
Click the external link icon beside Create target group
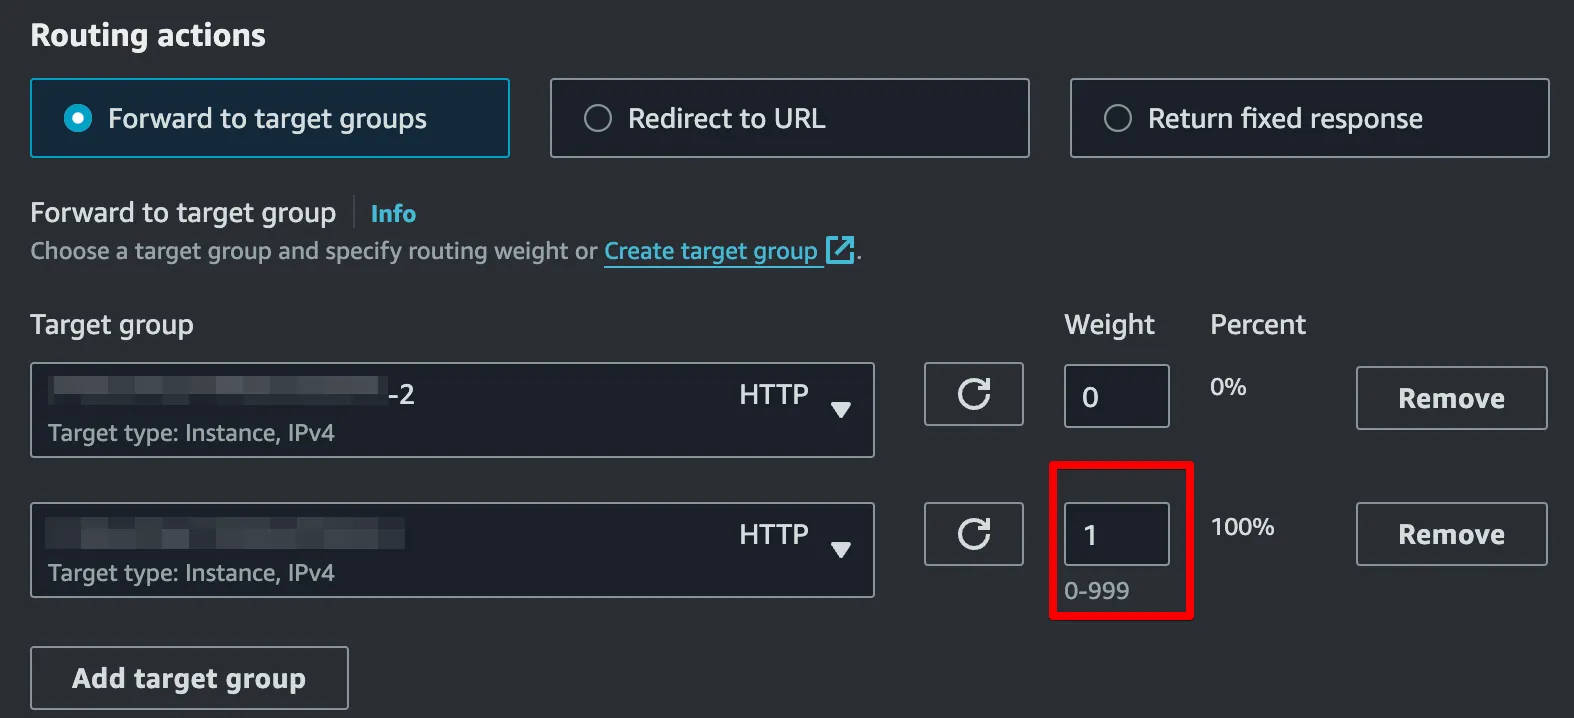point(840,250)
